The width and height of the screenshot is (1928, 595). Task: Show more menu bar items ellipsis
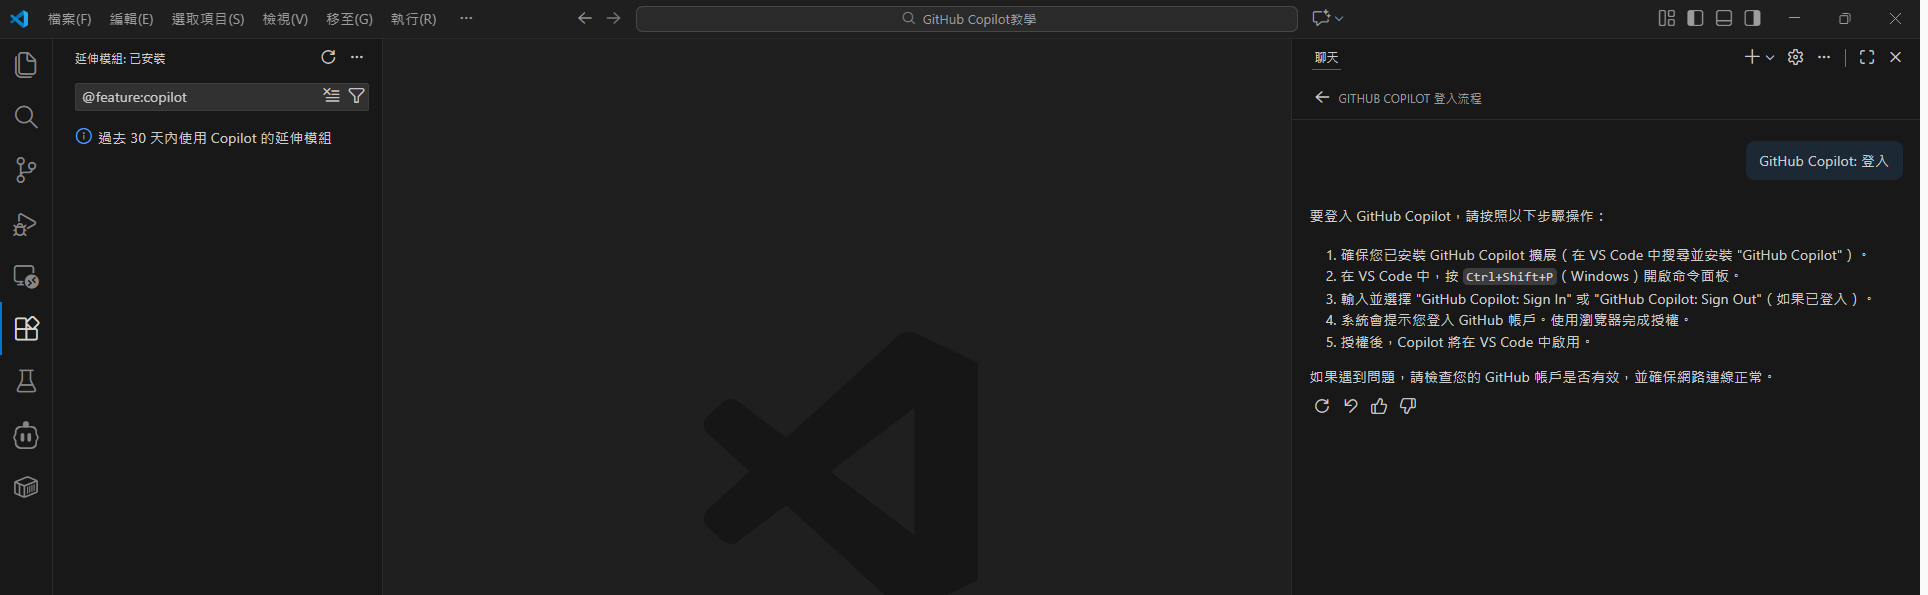pos(466,18)
